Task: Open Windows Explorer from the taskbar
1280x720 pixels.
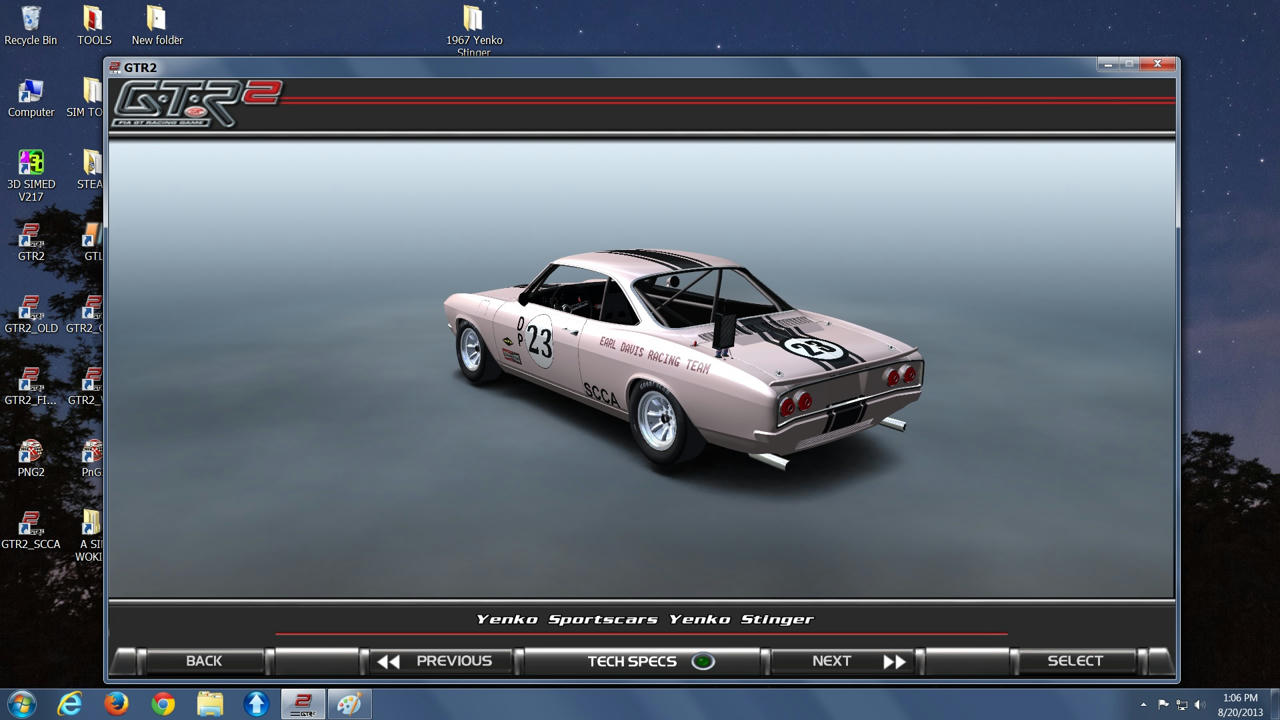Action: tap(210, 704)
